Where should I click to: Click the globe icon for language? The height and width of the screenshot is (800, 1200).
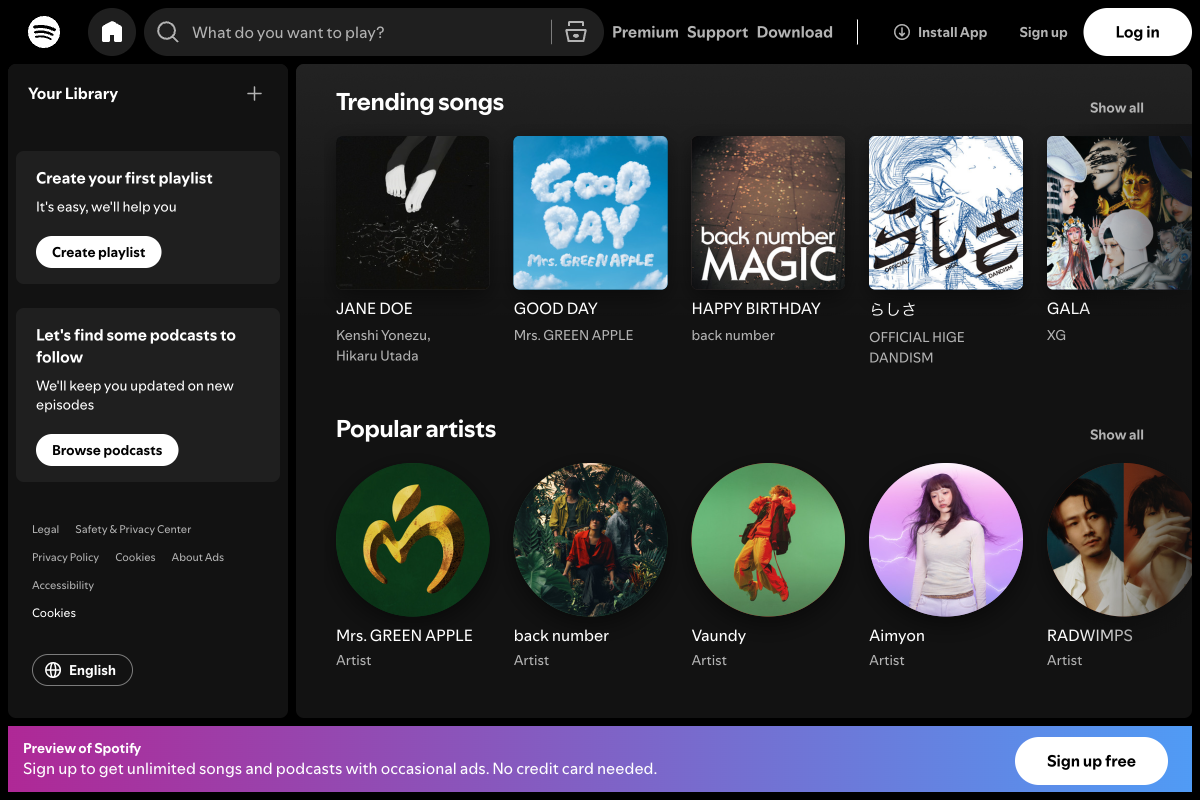[x=54, y=670]
